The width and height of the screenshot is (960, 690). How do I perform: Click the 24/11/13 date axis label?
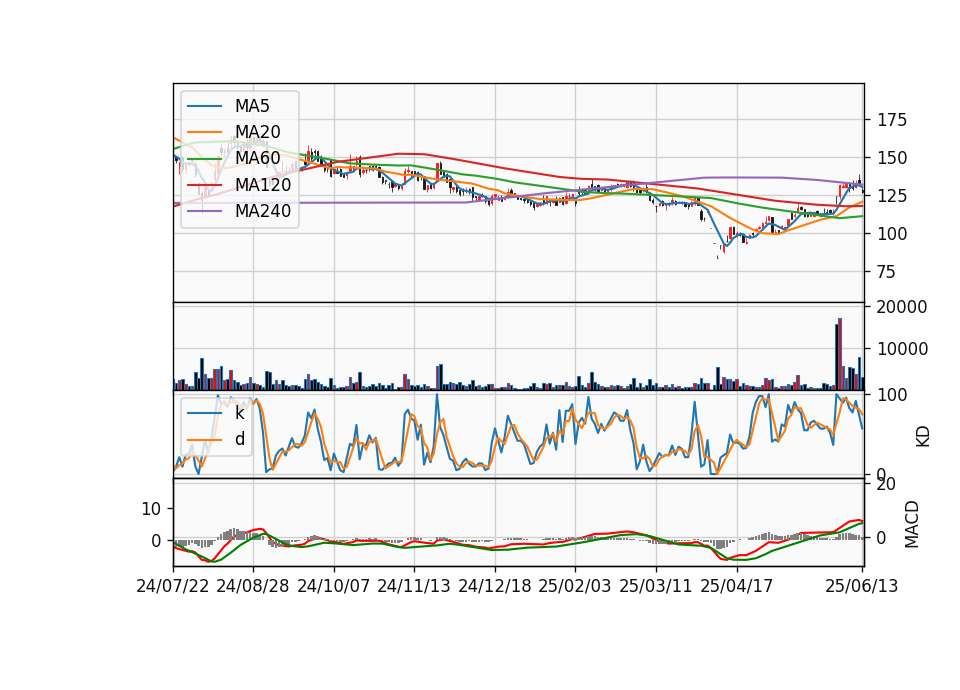pos(414,586)
